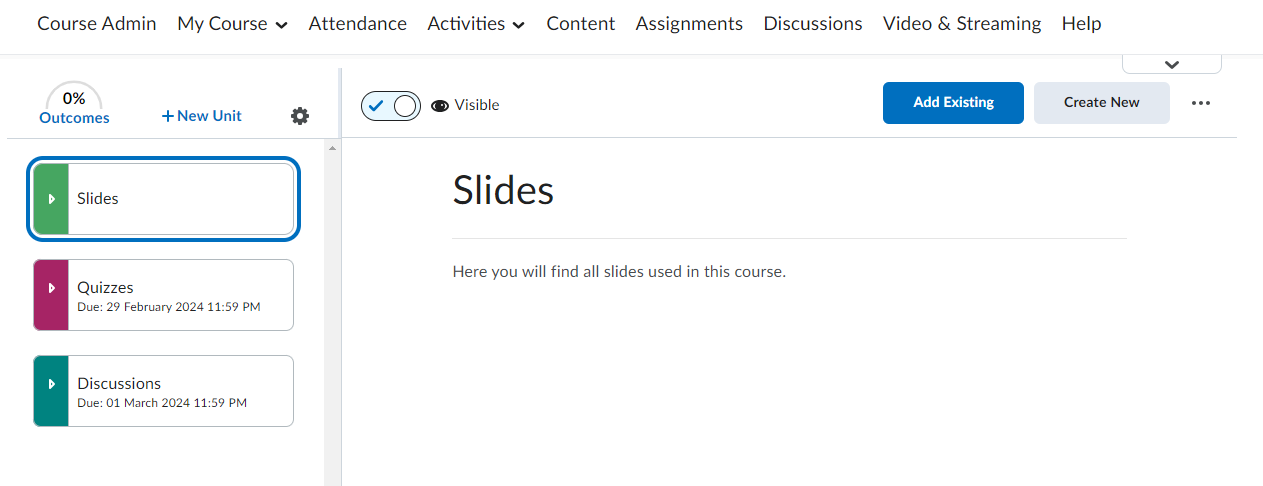Image resolution: width=1263 pixels, height=486 pixels.
Task: Open Video & Streaming in navbar
Action: coord(961,24)
